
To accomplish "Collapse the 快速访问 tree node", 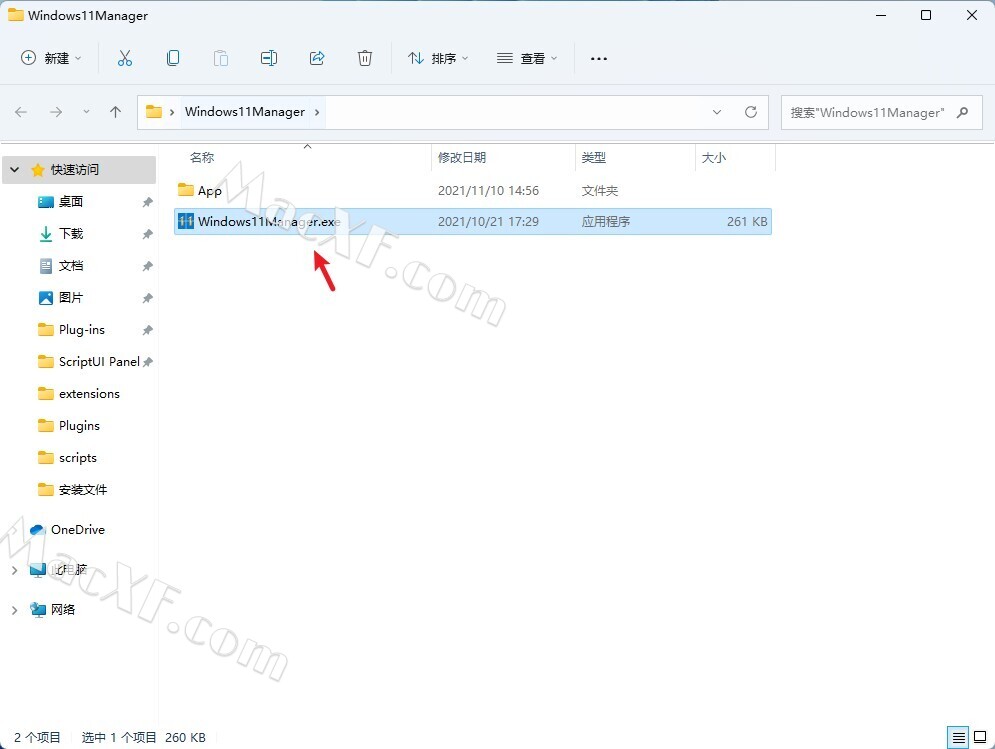I will click(15, 170).
